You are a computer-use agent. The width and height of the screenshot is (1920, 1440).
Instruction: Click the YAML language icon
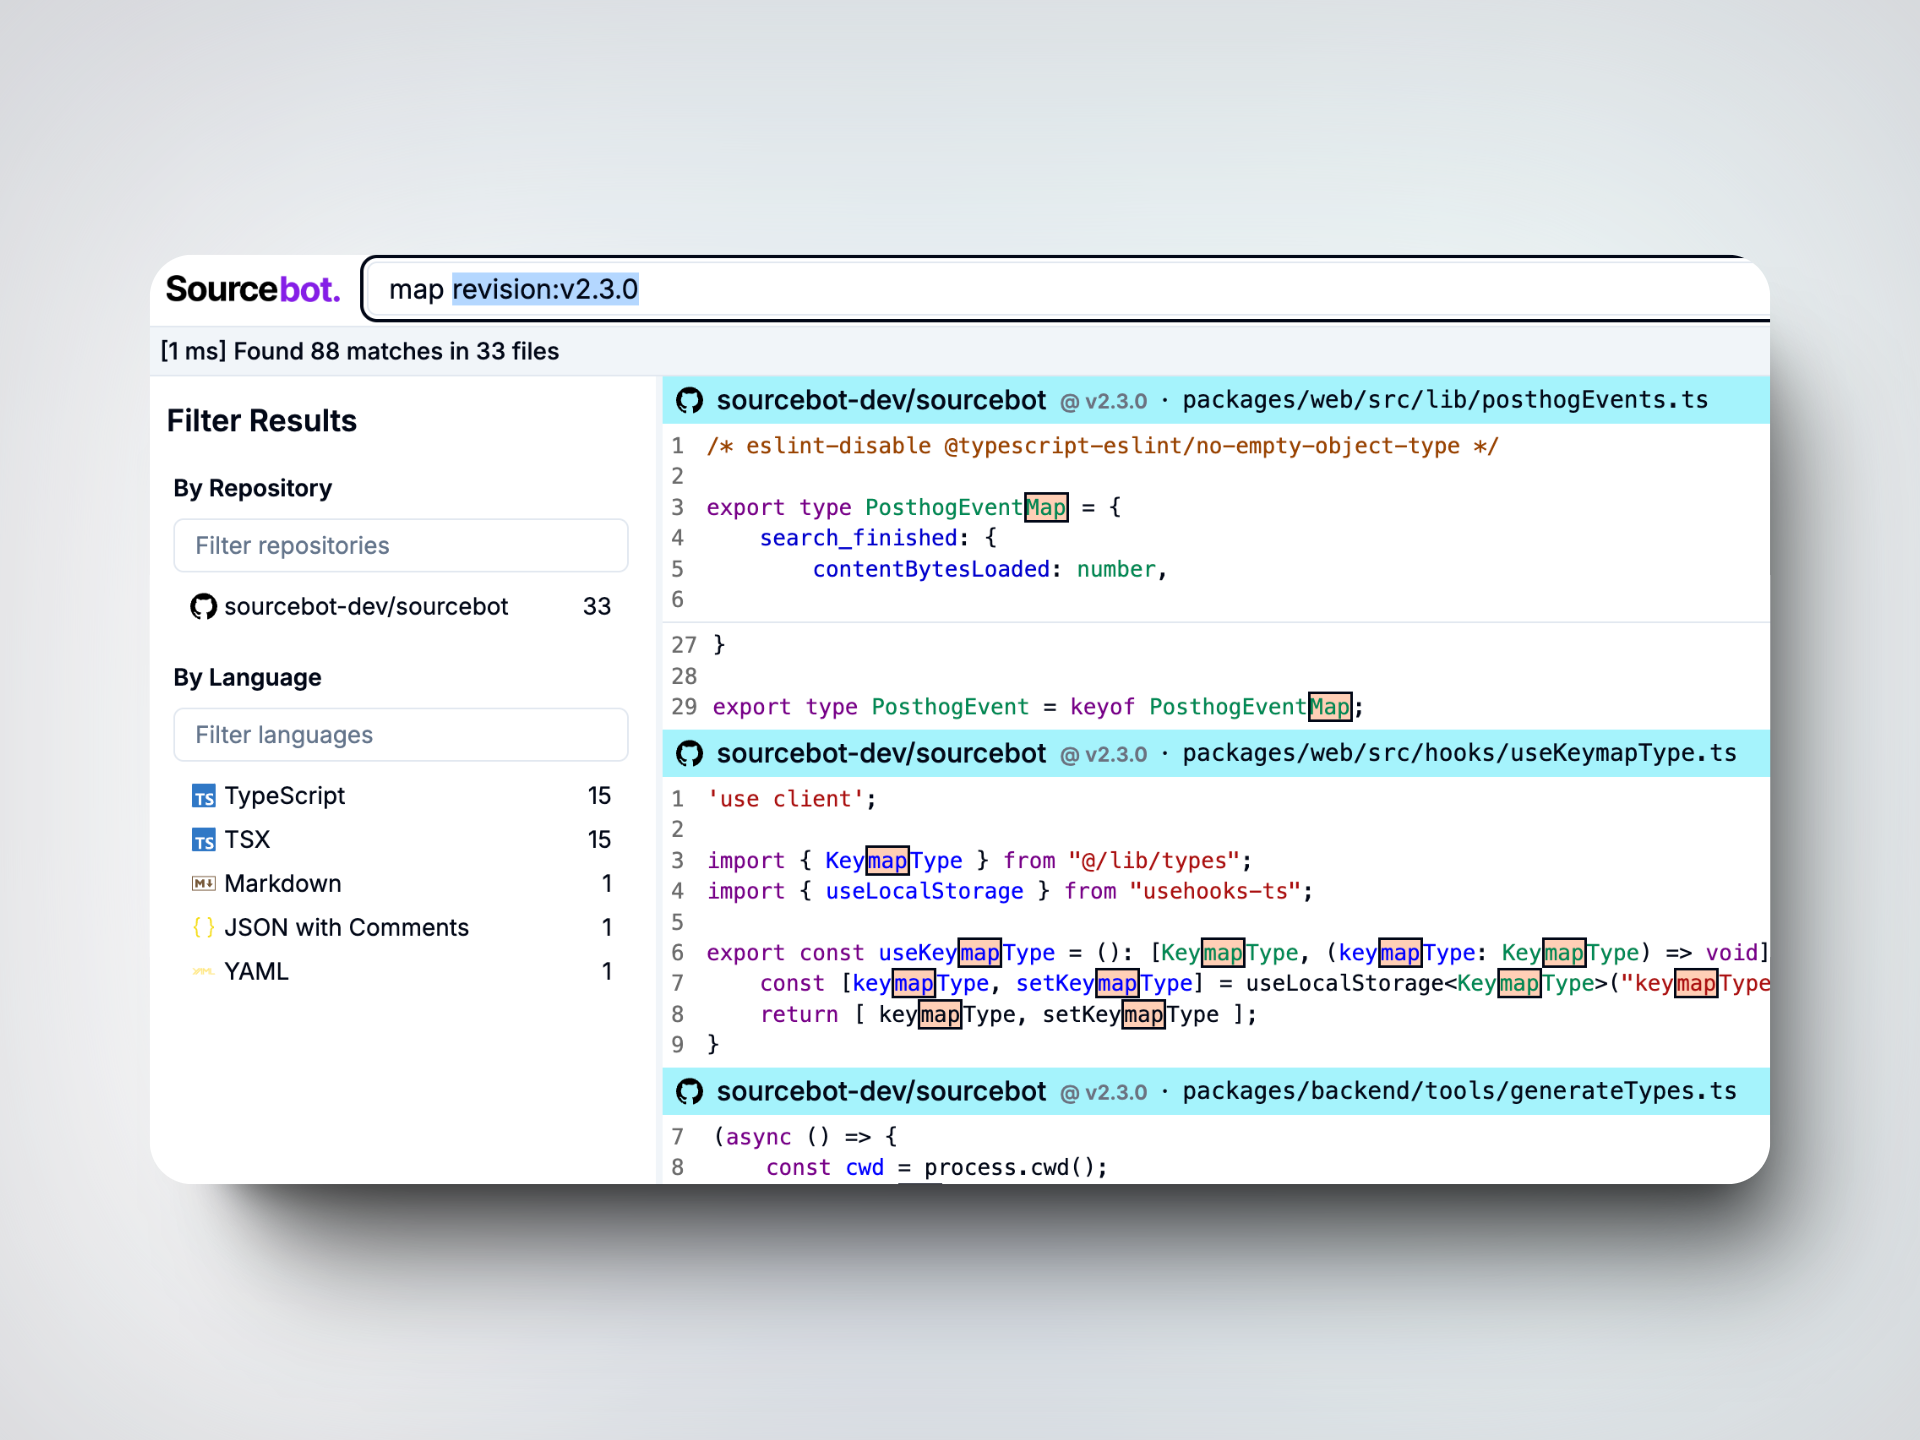tap(203, 972)
